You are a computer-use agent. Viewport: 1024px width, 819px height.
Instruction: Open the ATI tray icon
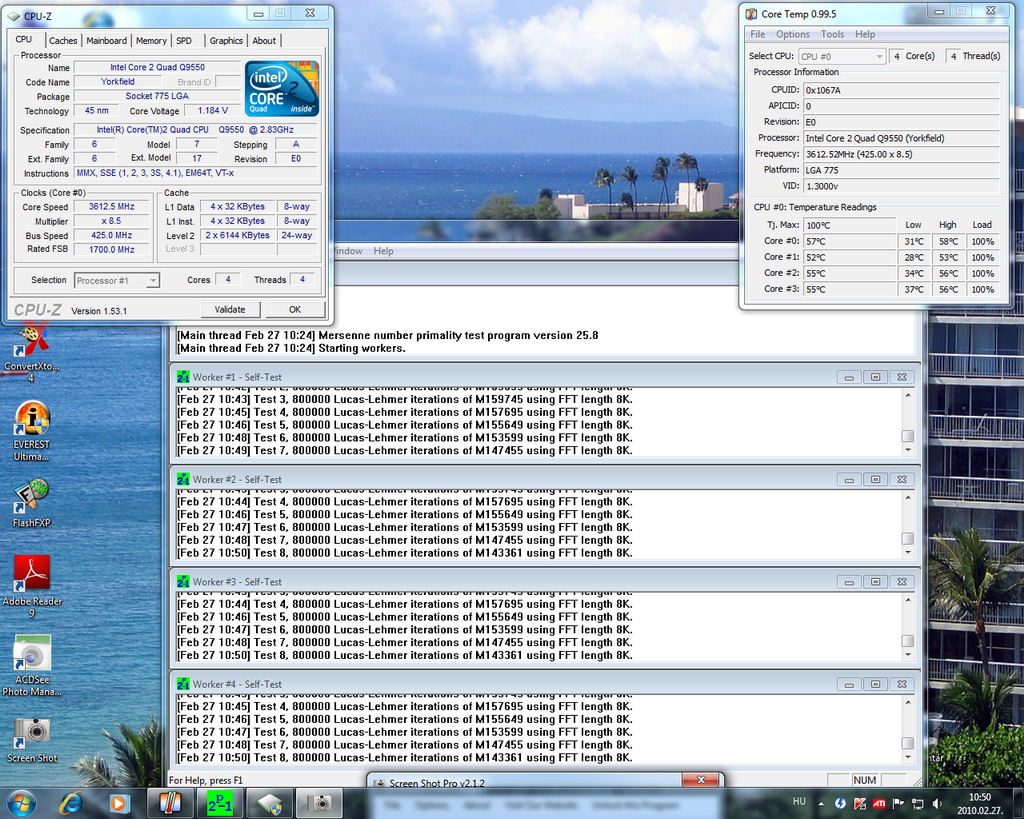click(x=879, y=803)
